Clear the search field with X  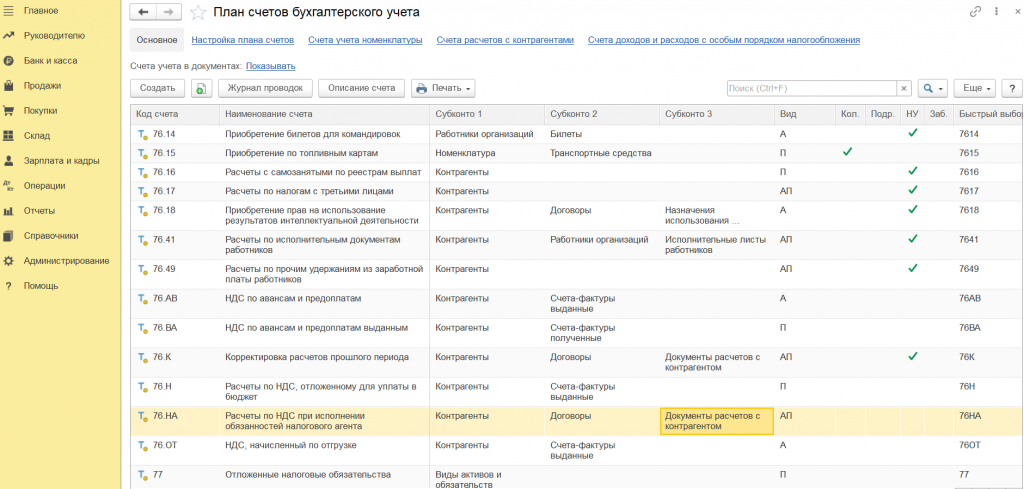(904, 89)
